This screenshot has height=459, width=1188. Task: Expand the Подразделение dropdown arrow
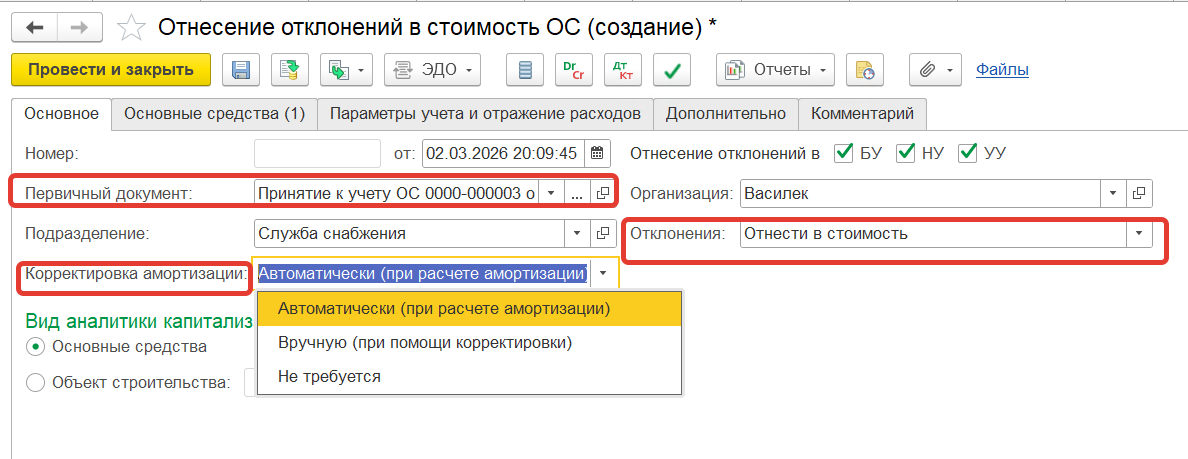(x=577, y=233)
